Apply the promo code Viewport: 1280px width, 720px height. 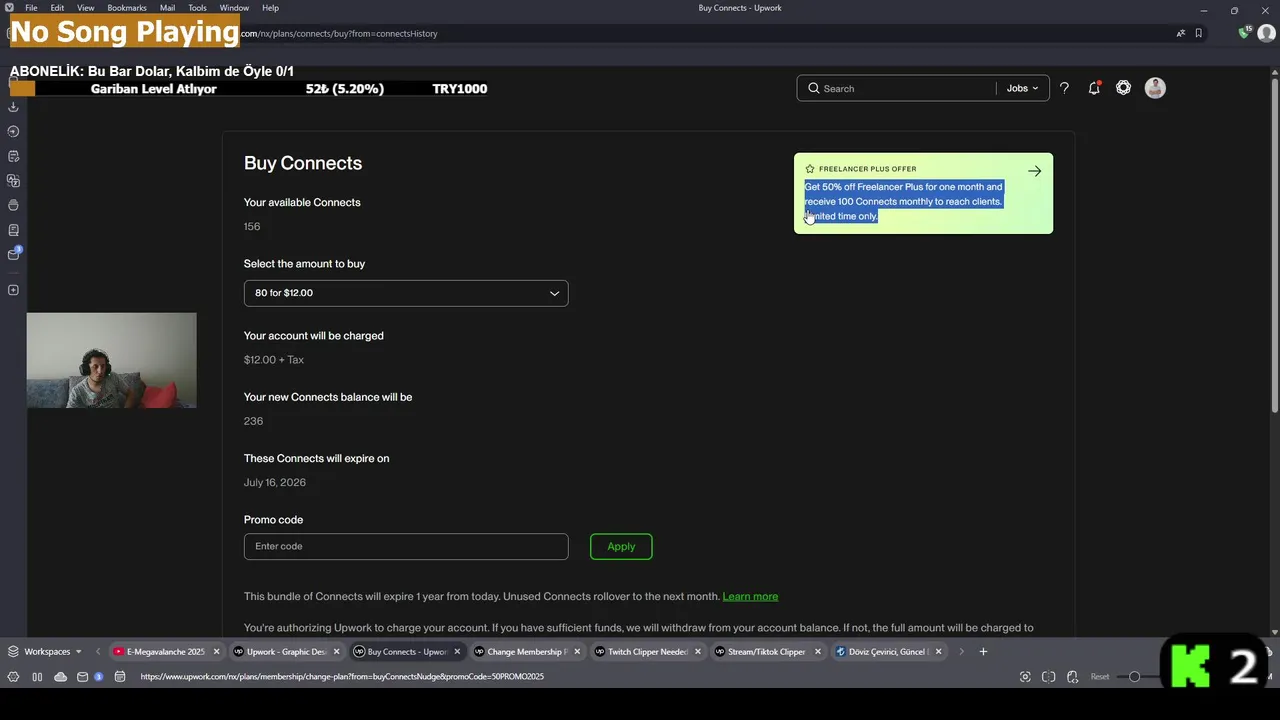tap(621, 546)
